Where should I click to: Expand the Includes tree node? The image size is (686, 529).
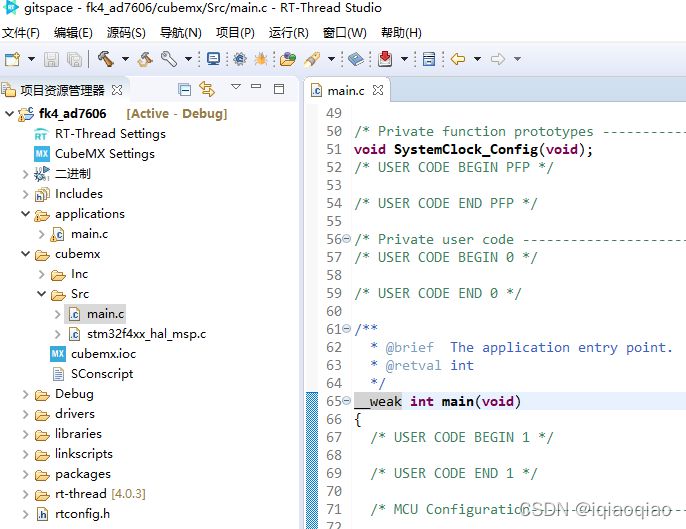25,194
